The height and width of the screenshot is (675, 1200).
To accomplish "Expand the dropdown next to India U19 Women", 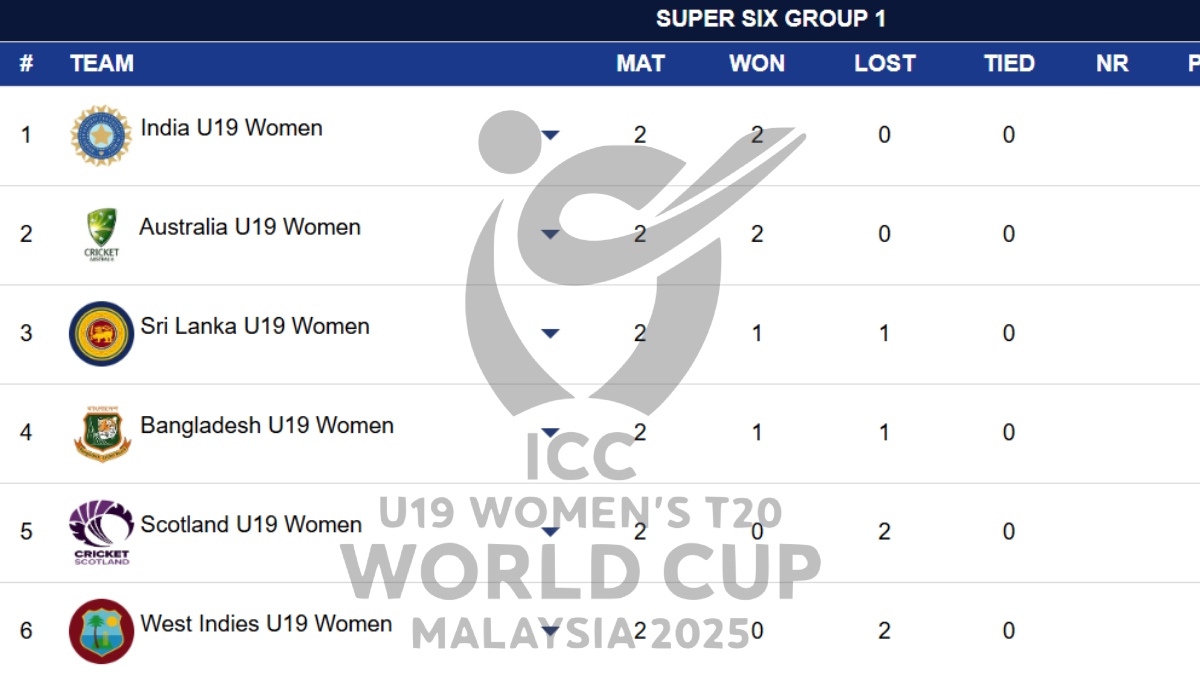I will click(550, 134).
